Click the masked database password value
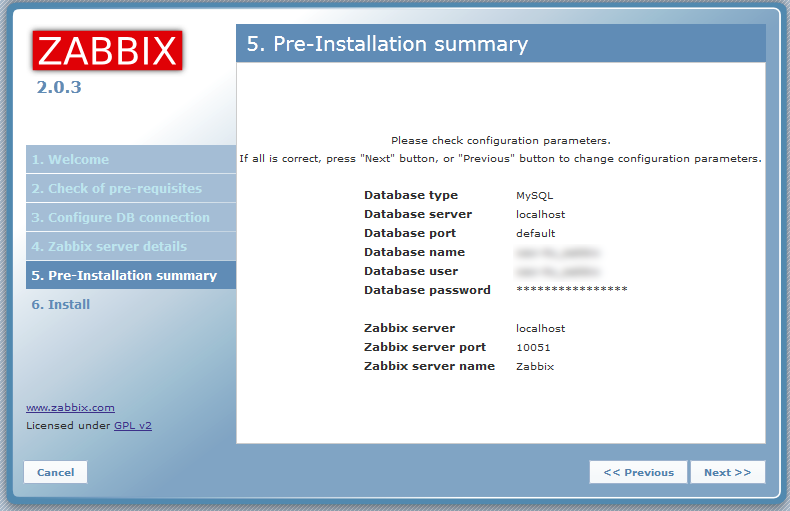Viewport: 790px width, 511px height. tap(571, 290)
